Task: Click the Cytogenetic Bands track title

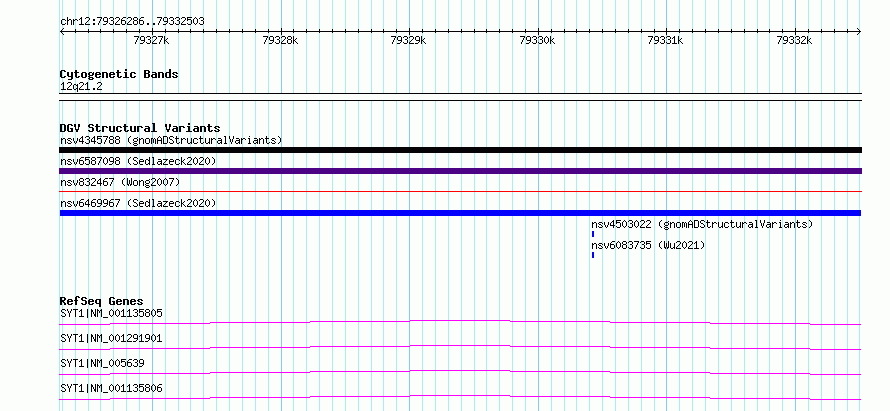Action: (x=119, y=74)
